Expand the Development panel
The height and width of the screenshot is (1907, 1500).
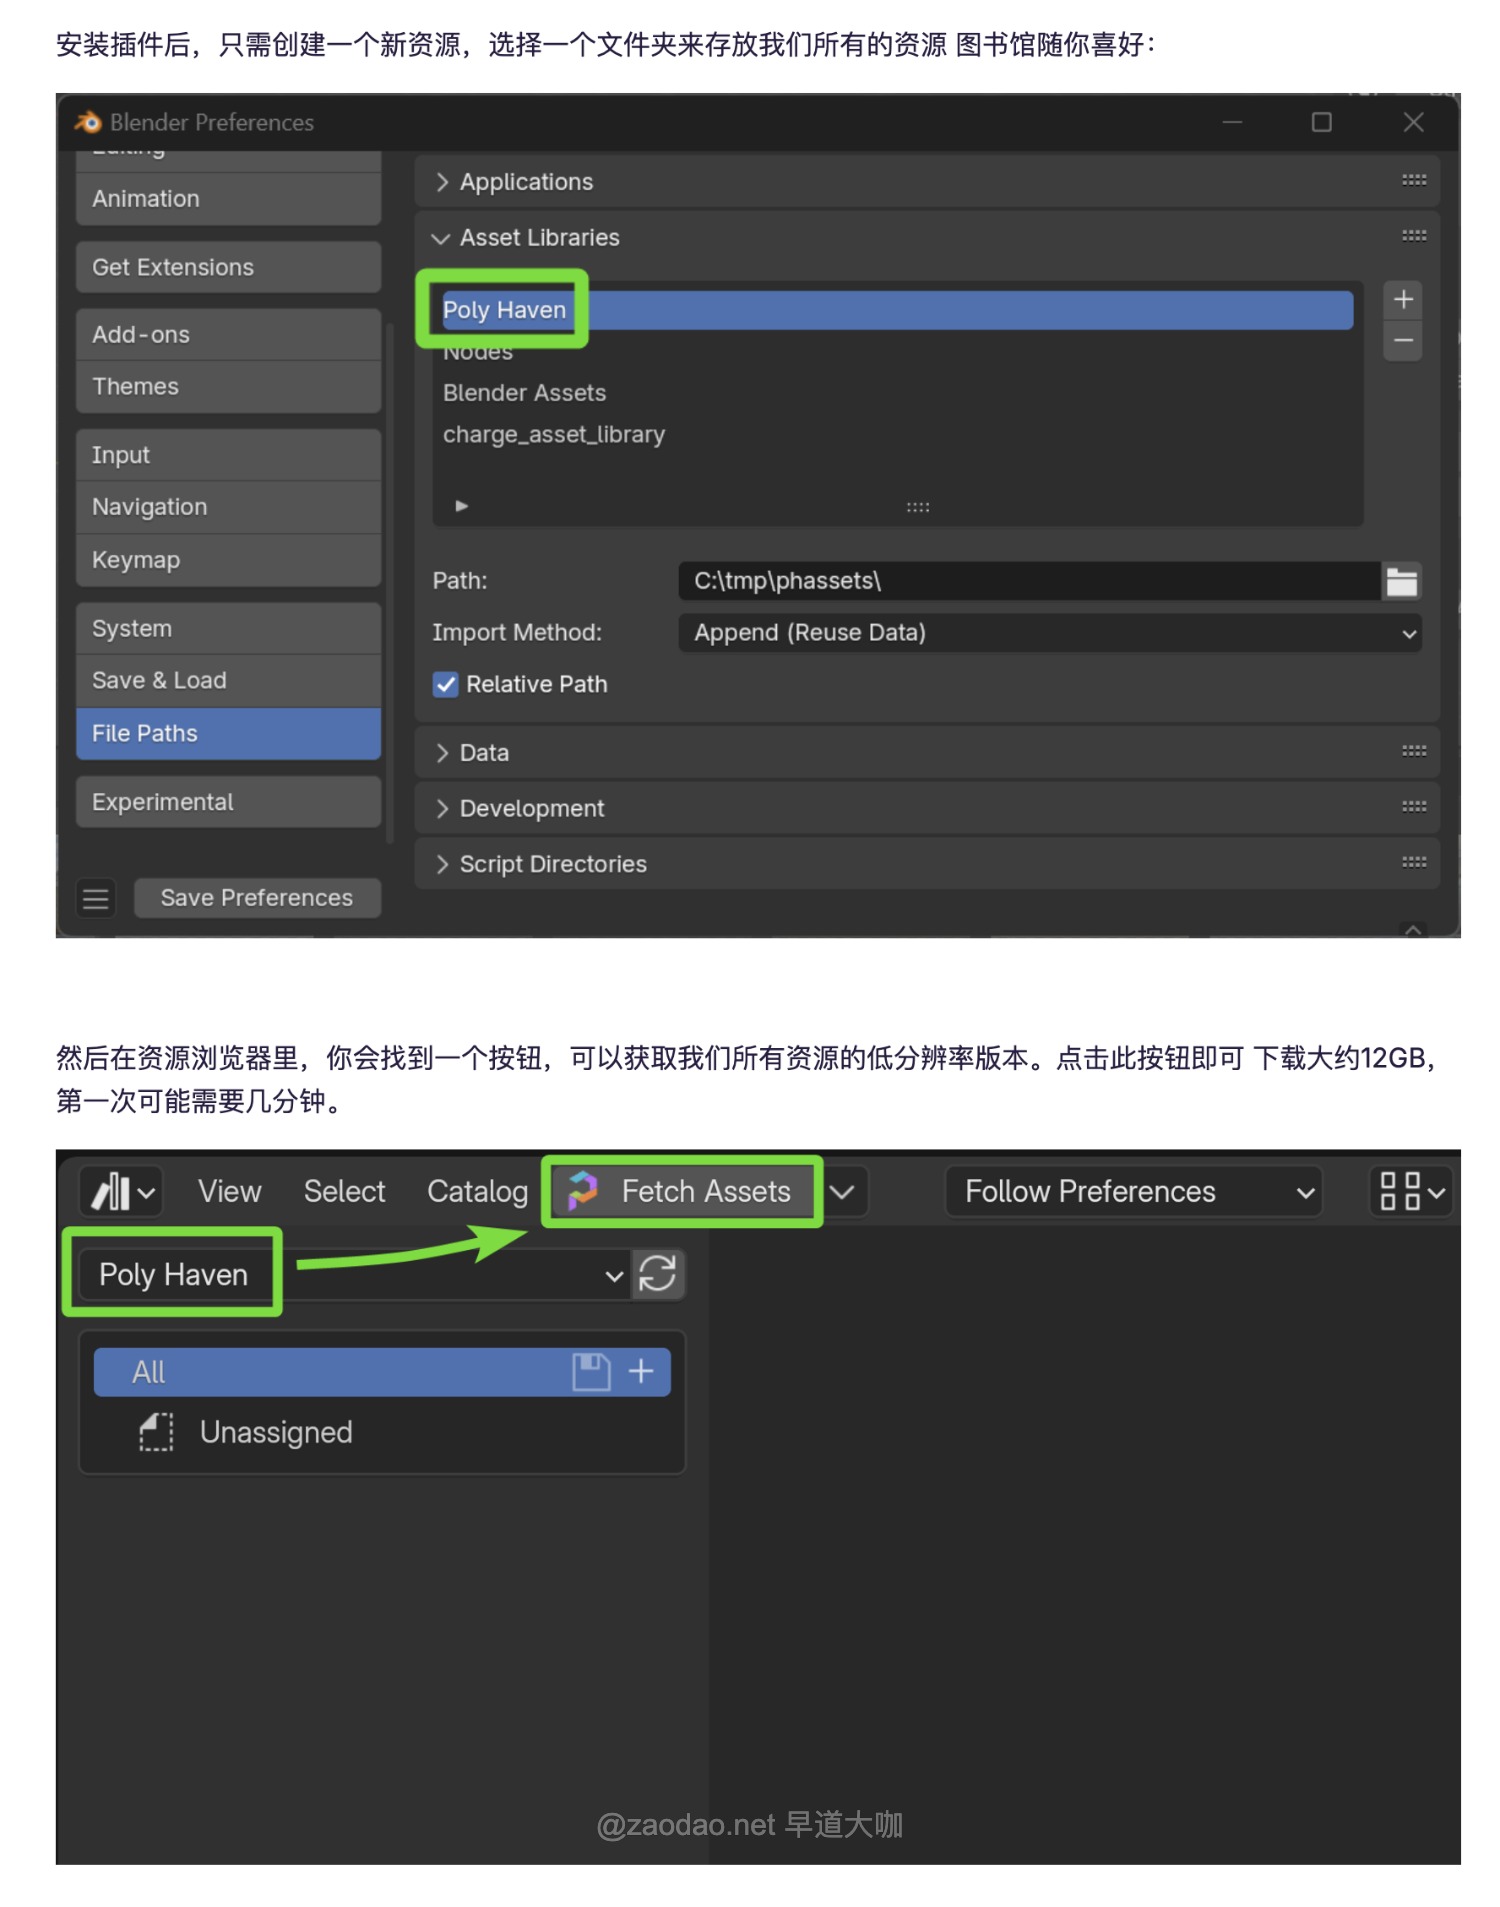(x=442, y=808)
